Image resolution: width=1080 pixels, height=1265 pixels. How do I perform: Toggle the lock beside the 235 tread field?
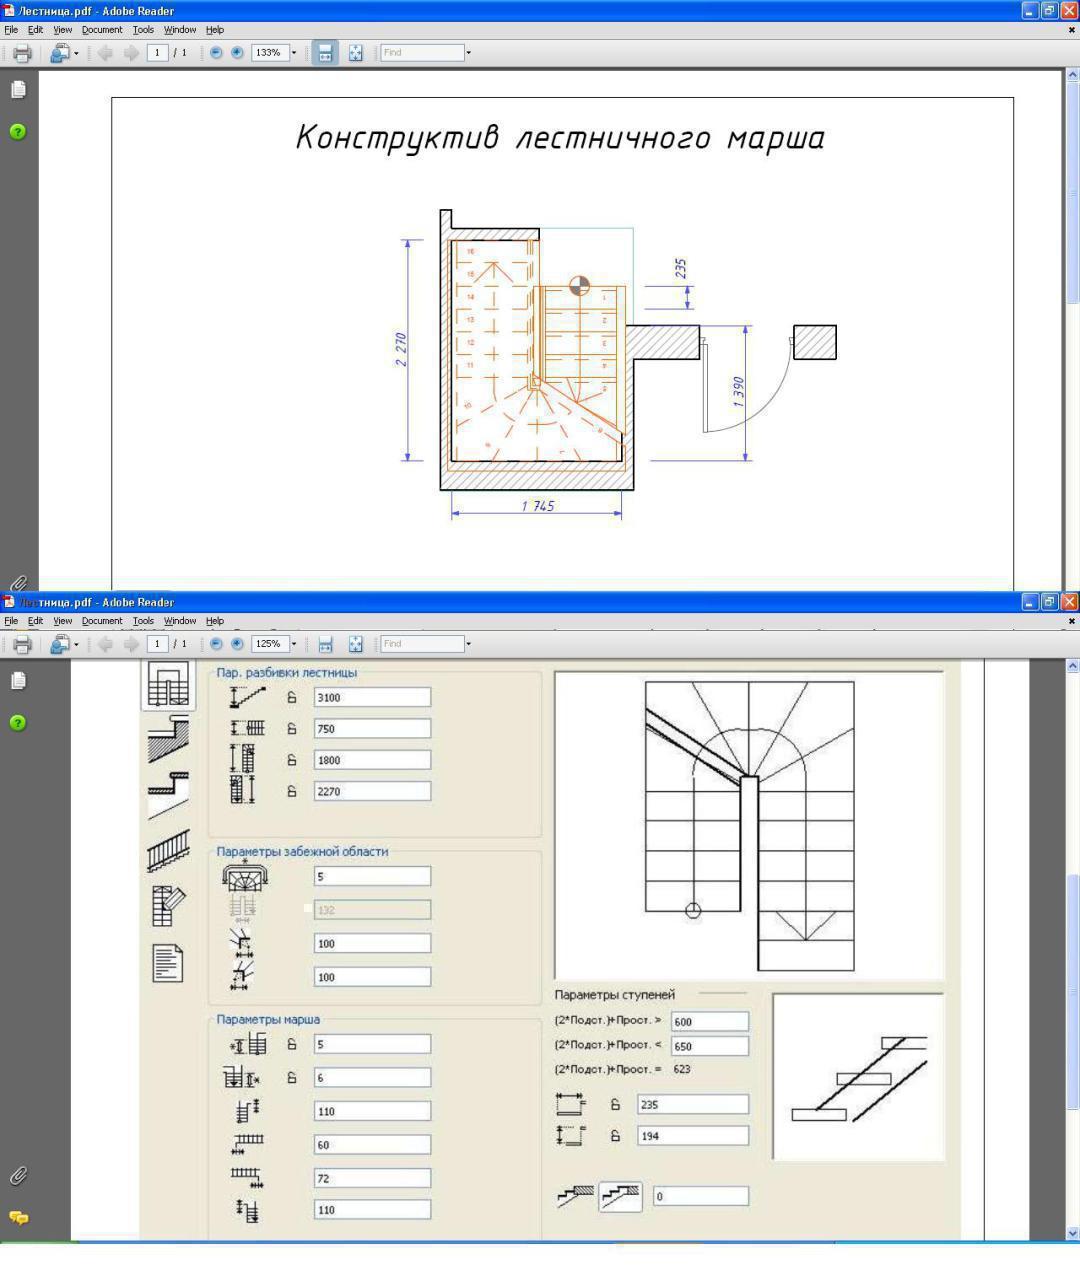click(616, 1105)
